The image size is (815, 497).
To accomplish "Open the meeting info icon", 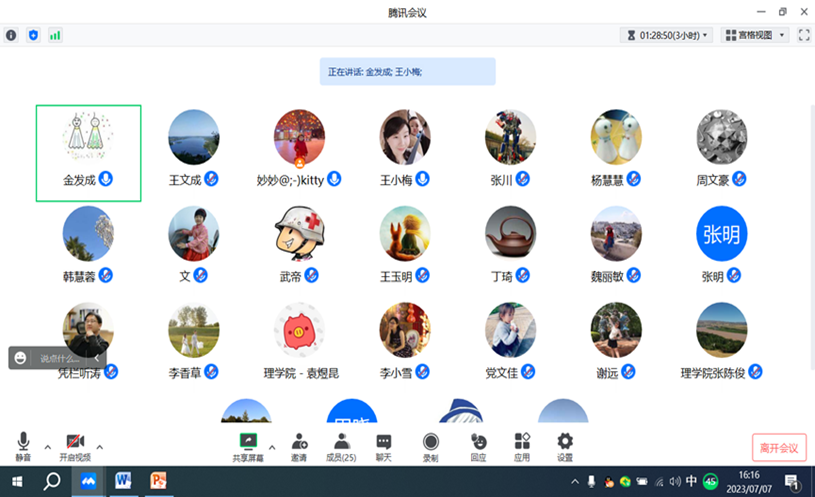I will click(x=12, y=35).
